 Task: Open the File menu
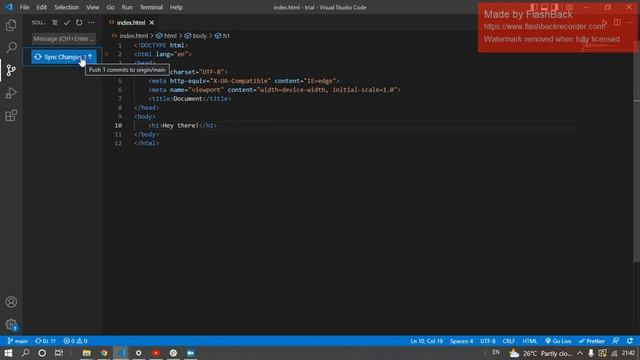coord(24,7)
